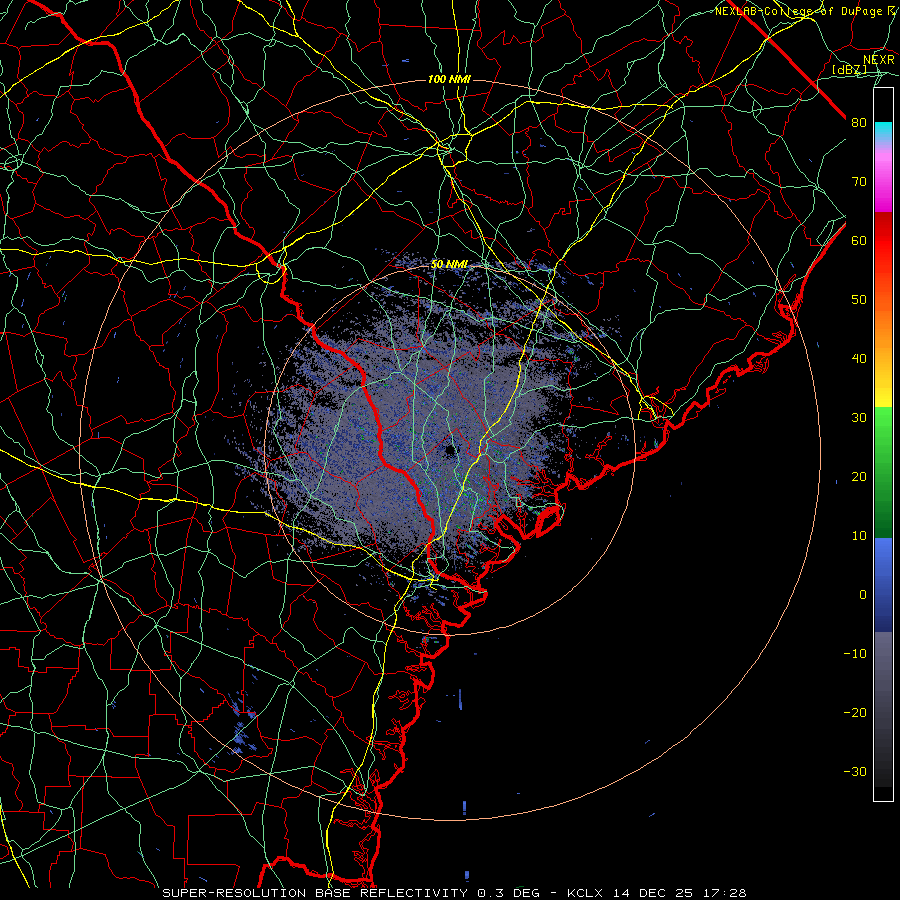Click the 30 value on the dBZ scale

[x=859, y=418]
